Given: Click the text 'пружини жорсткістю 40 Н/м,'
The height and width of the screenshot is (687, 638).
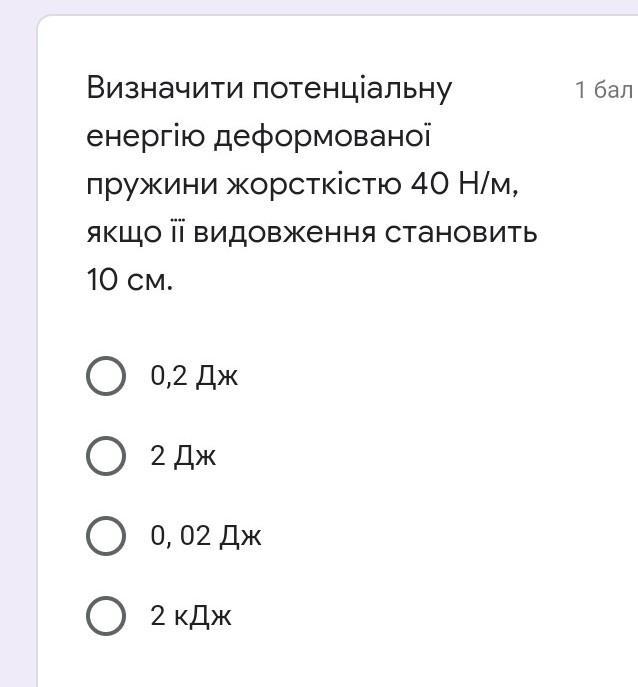Looking at the screenshot, I should (302, 184).
